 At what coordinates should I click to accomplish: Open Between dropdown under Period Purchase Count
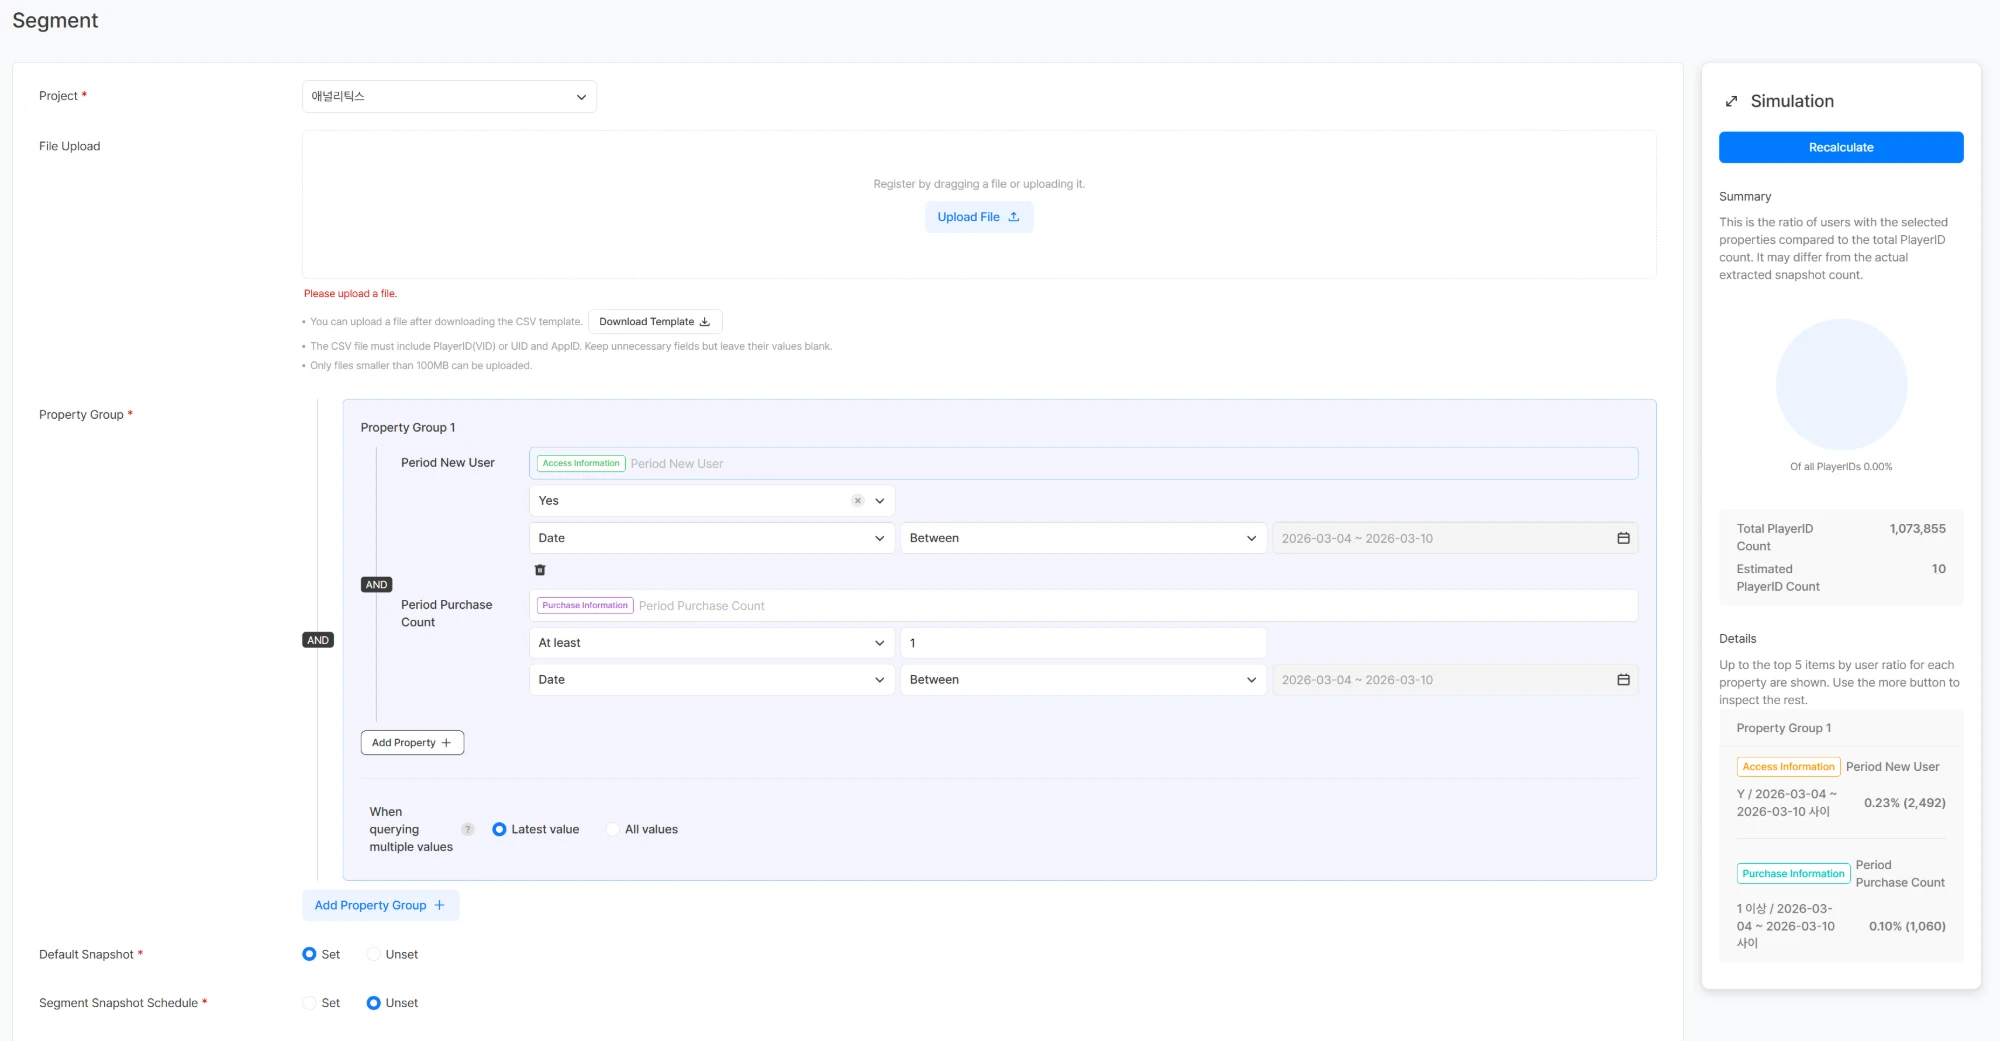tap(1083, 680)
